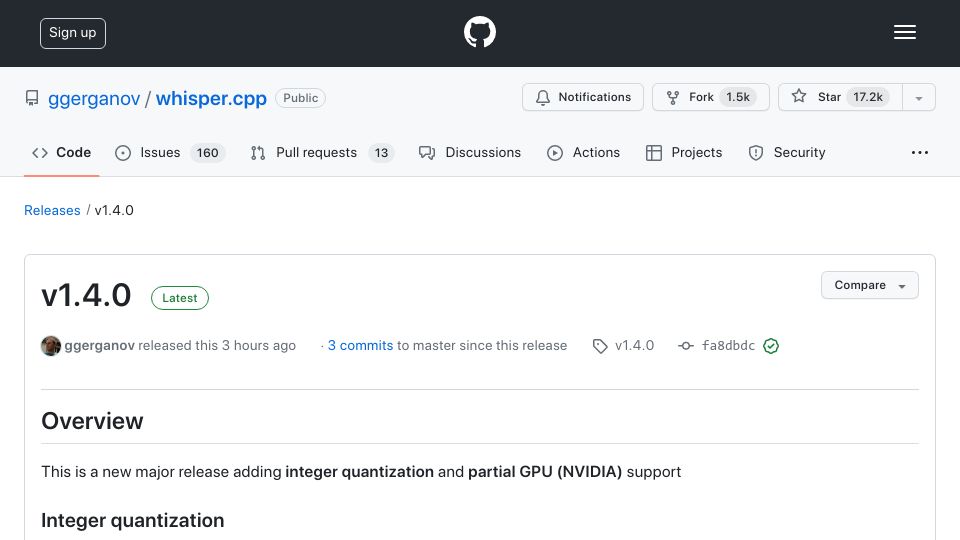Click the v1.4.0 breadcrumb text
Viewport: 960px width, 540px height.
click(114, 210)
